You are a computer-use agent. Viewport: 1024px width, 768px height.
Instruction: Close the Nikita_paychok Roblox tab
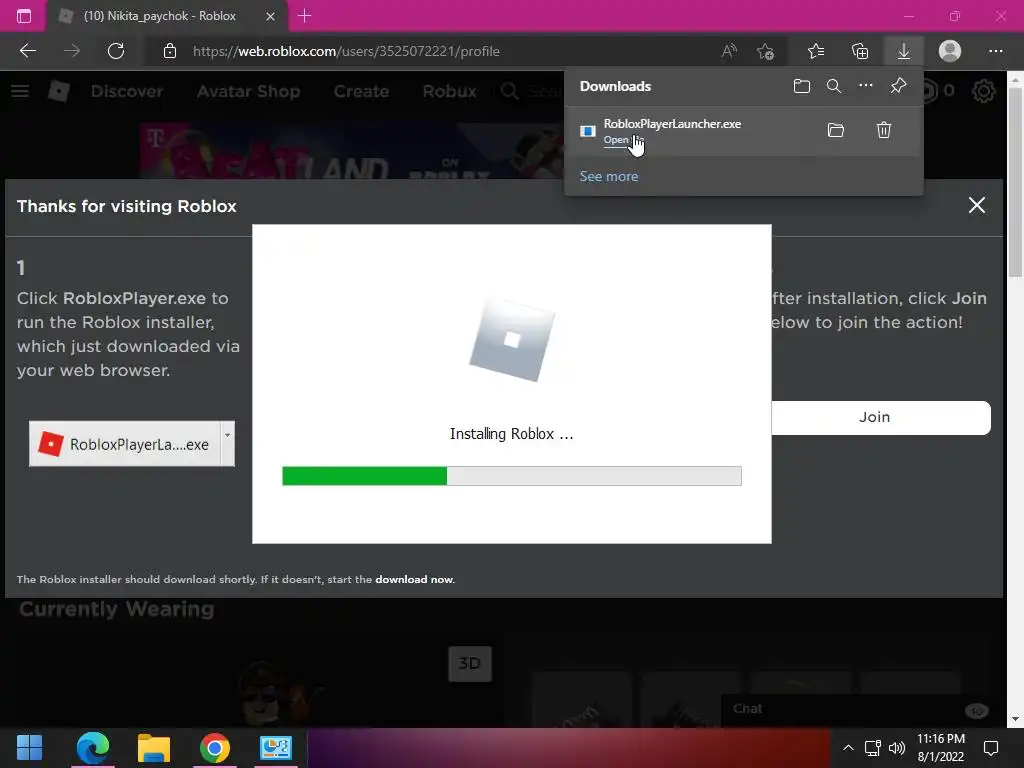click(x=270, y=16)
